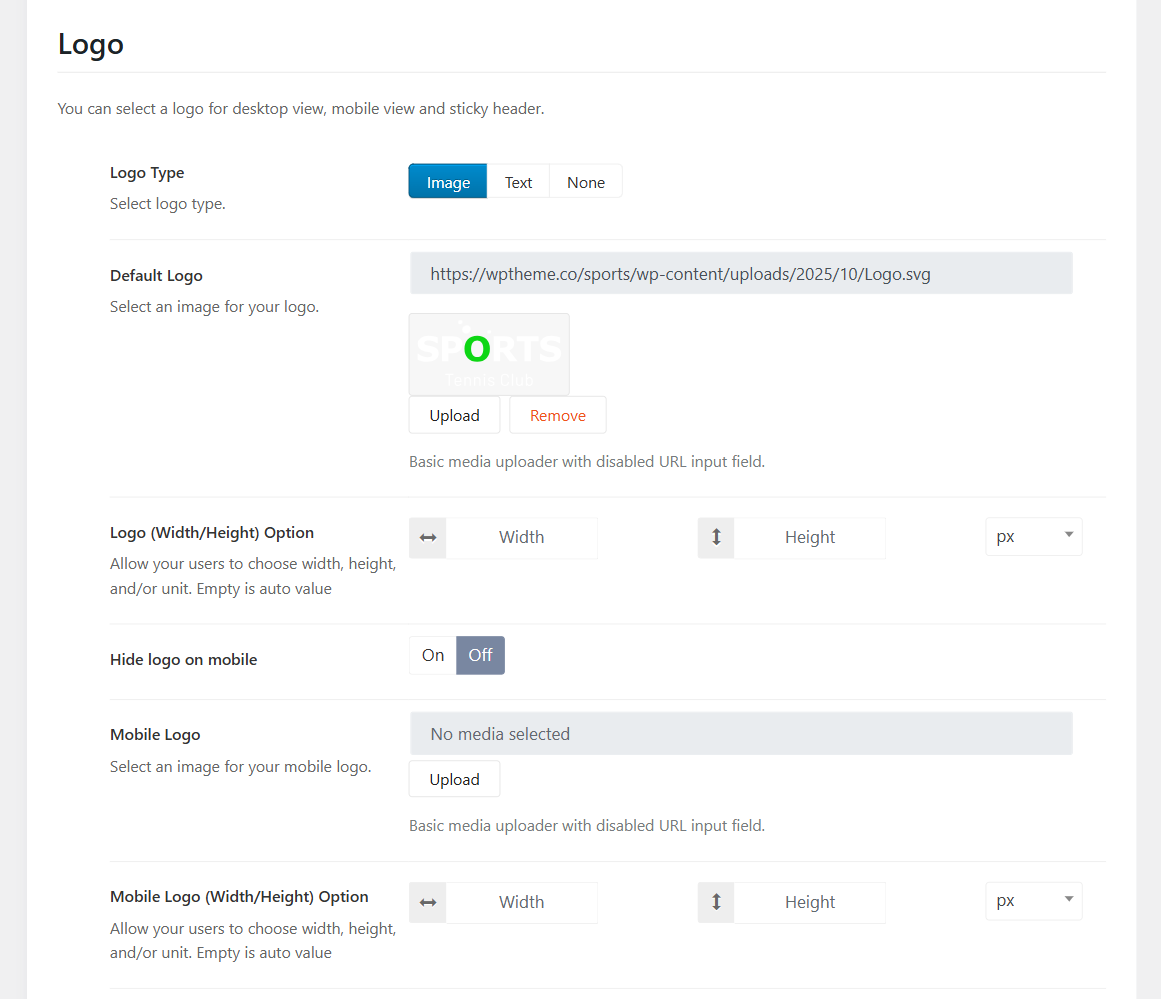
Task: Upload a new Default Logo image
Action: 454,416
